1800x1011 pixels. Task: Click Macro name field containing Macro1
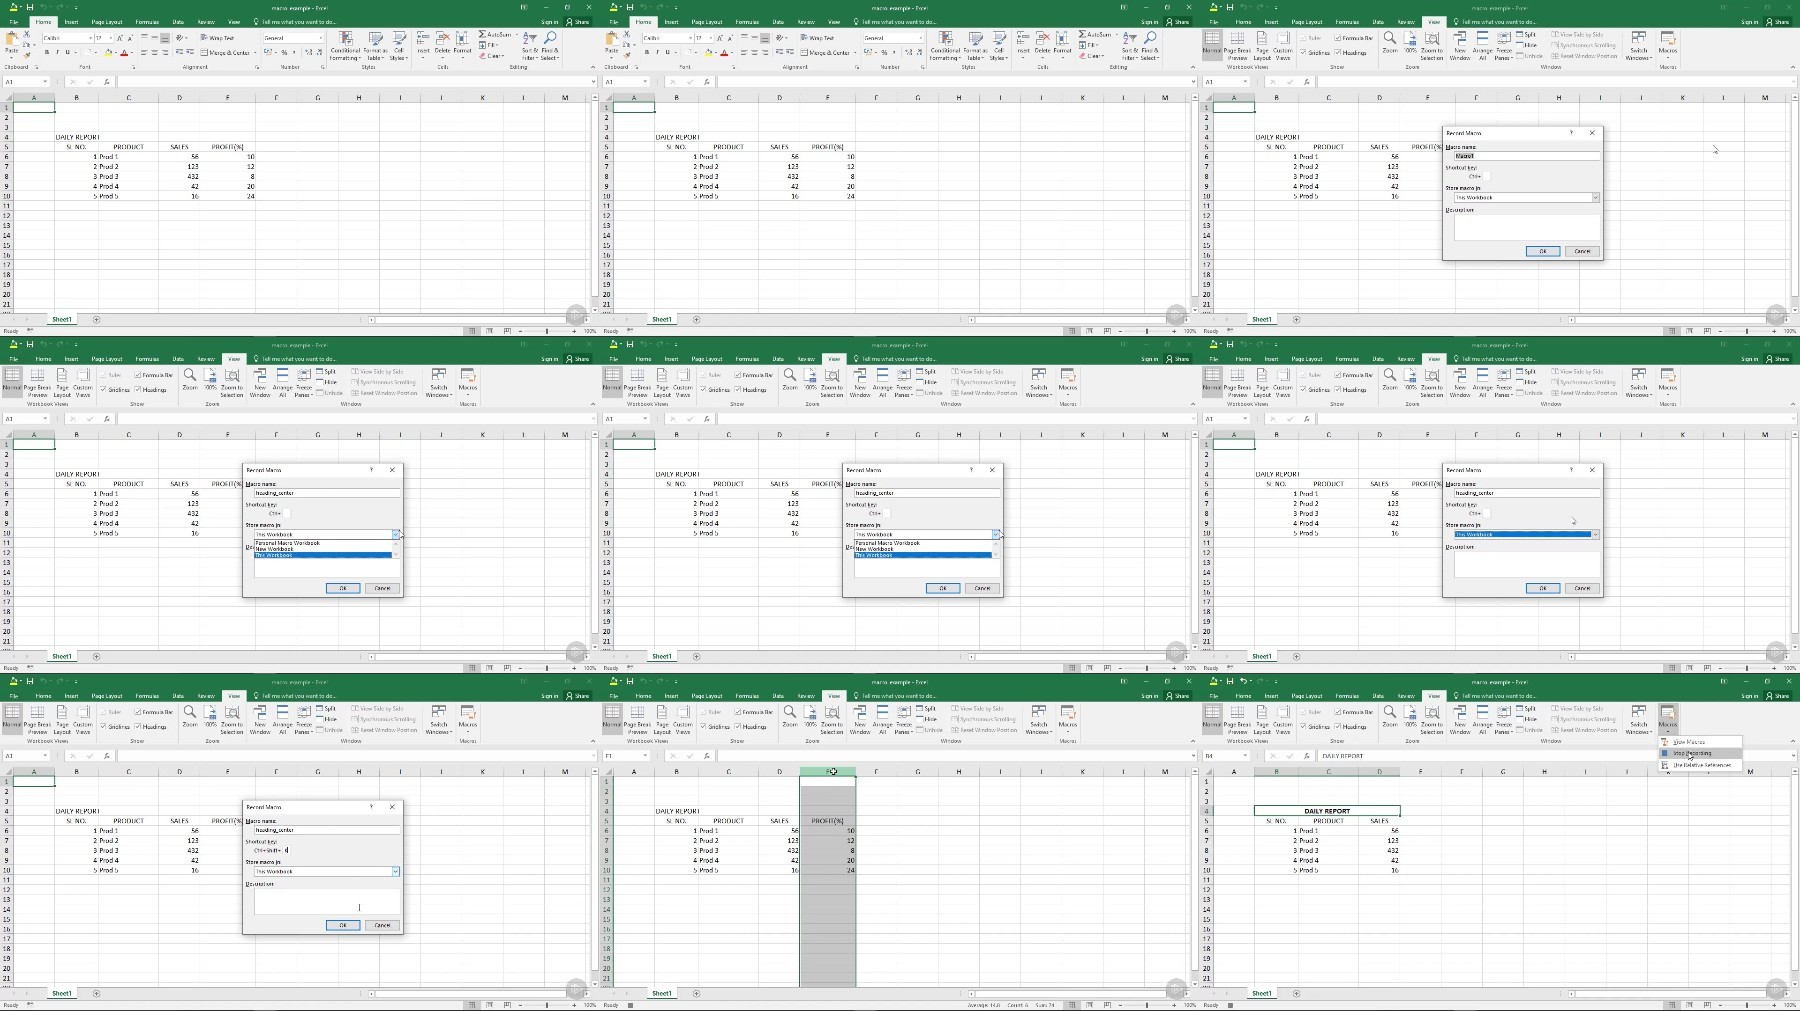point(1526,156)
